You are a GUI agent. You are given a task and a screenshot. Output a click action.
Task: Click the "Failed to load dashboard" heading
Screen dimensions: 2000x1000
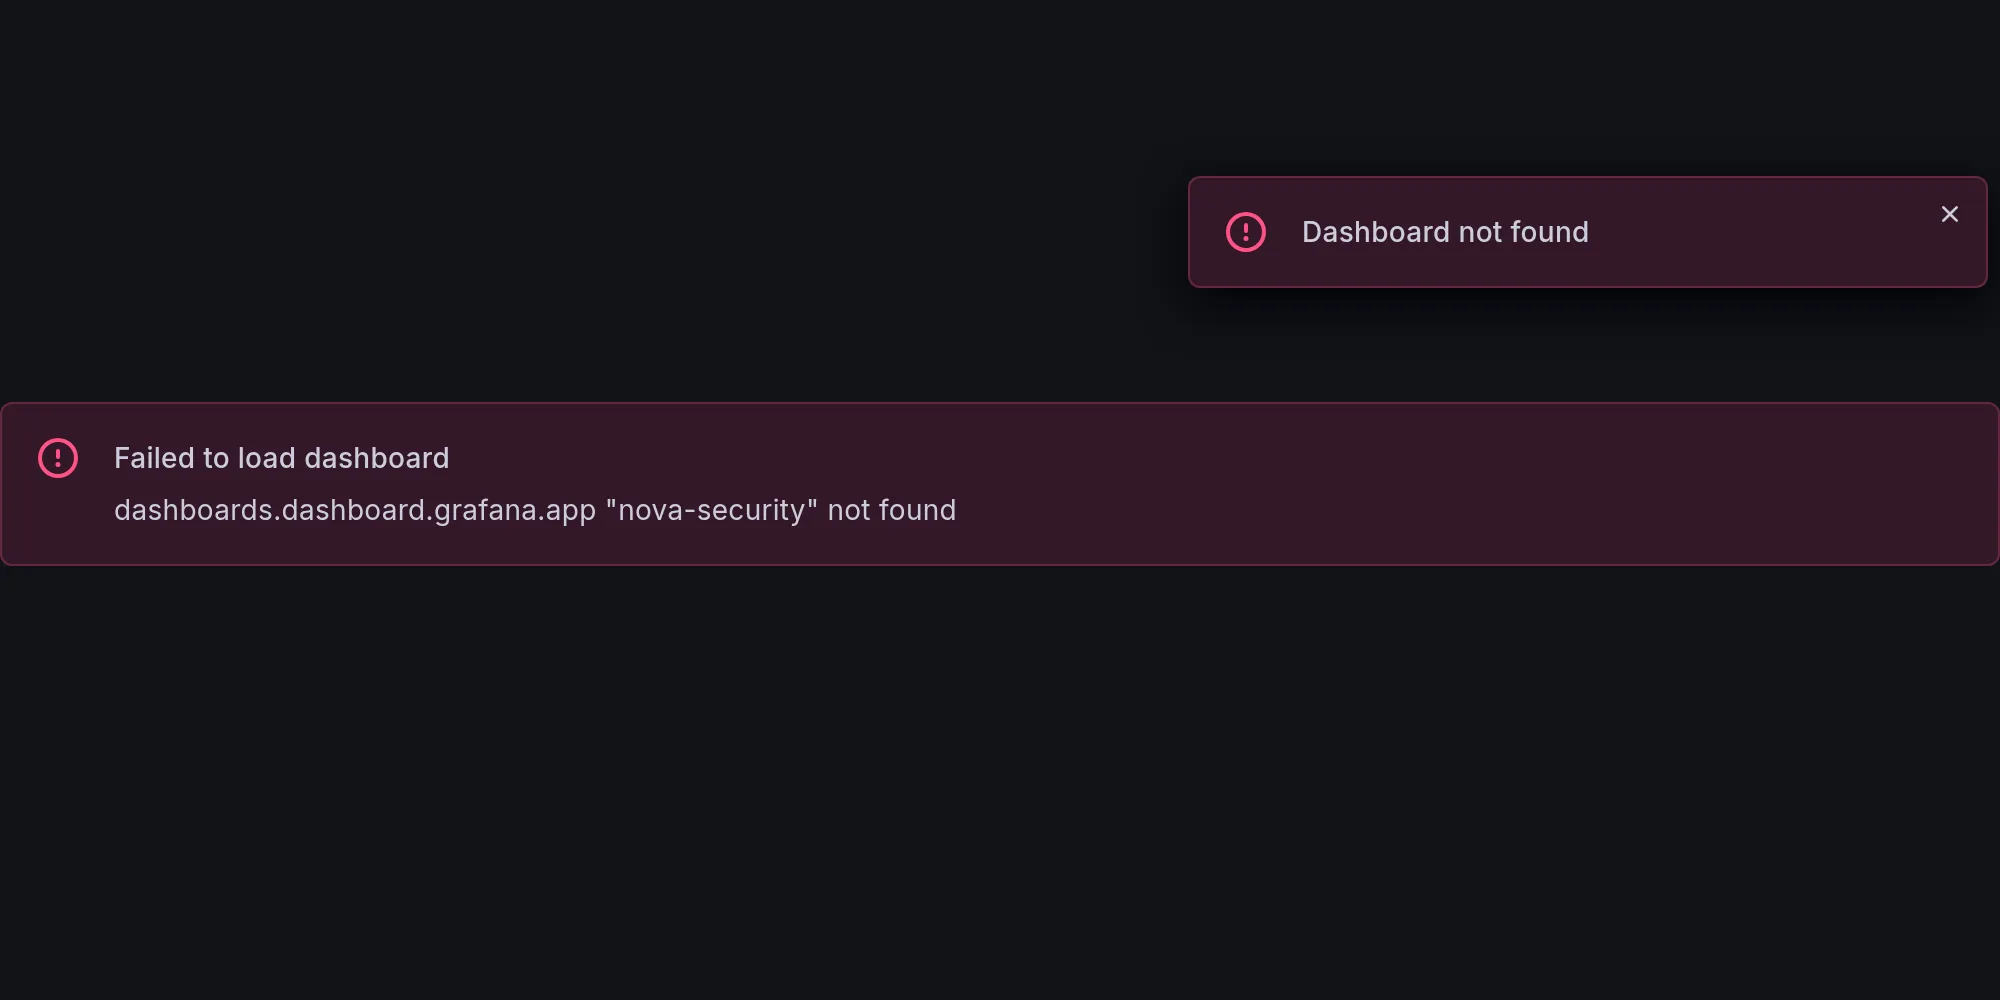pos(282,458)
